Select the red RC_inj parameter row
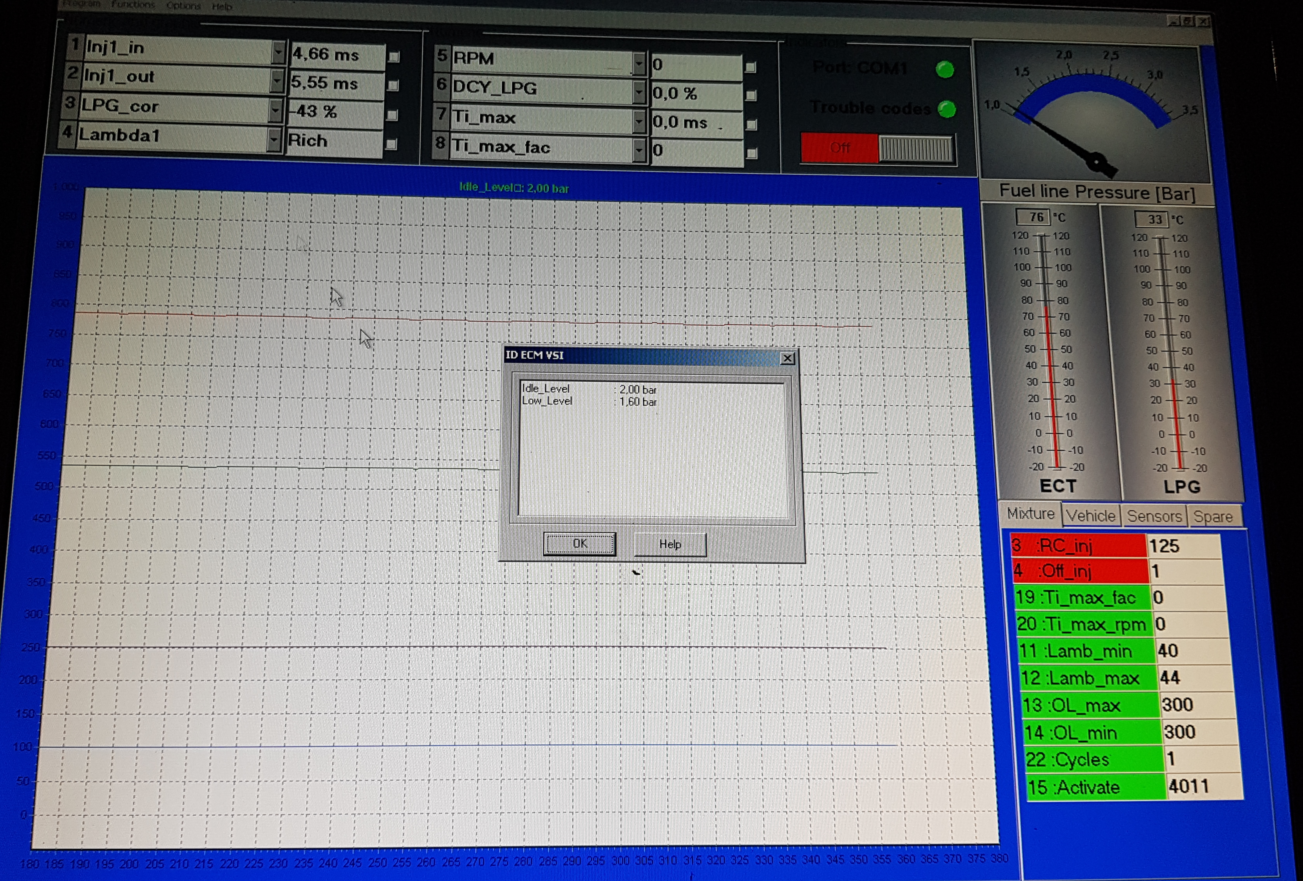Viewport: 1303px width, 881px height. pos(1078,546)
